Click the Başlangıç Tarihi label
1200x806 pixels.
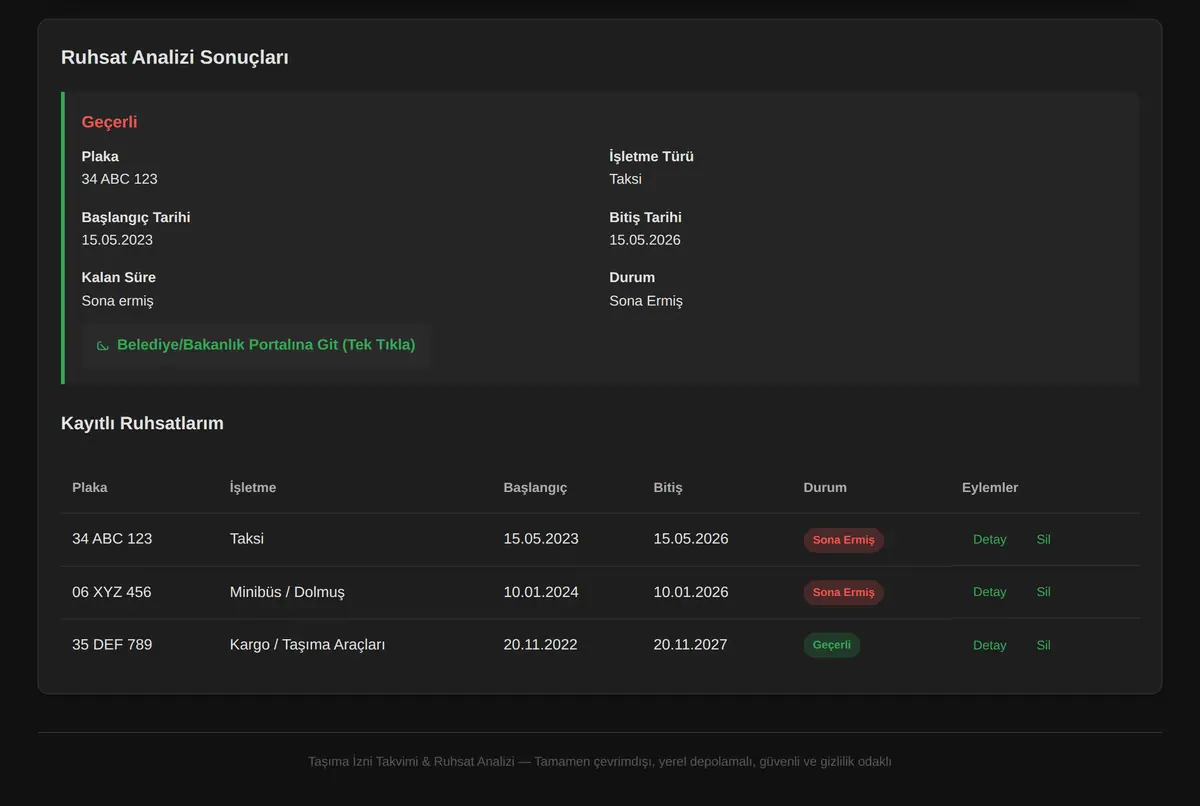(136, 217)
